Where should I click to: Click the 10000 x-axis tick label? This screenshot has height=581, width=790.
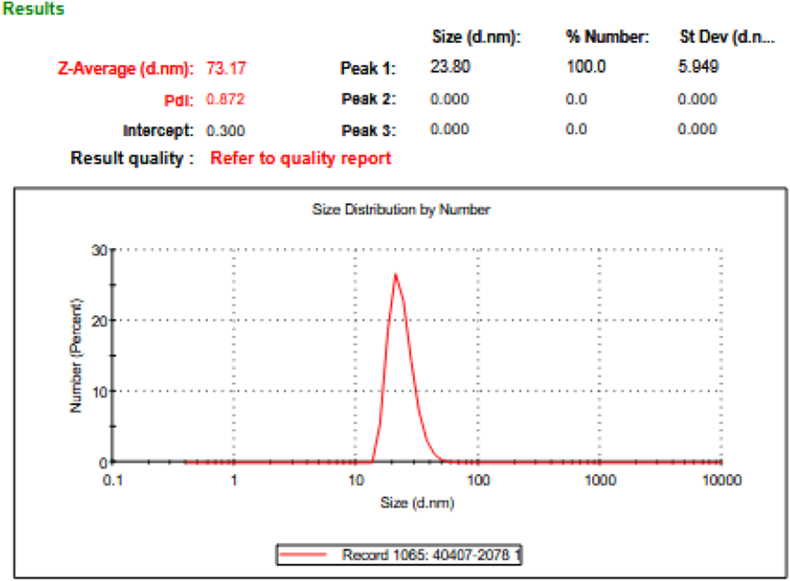pyautogui.click(x=721, y=480)
